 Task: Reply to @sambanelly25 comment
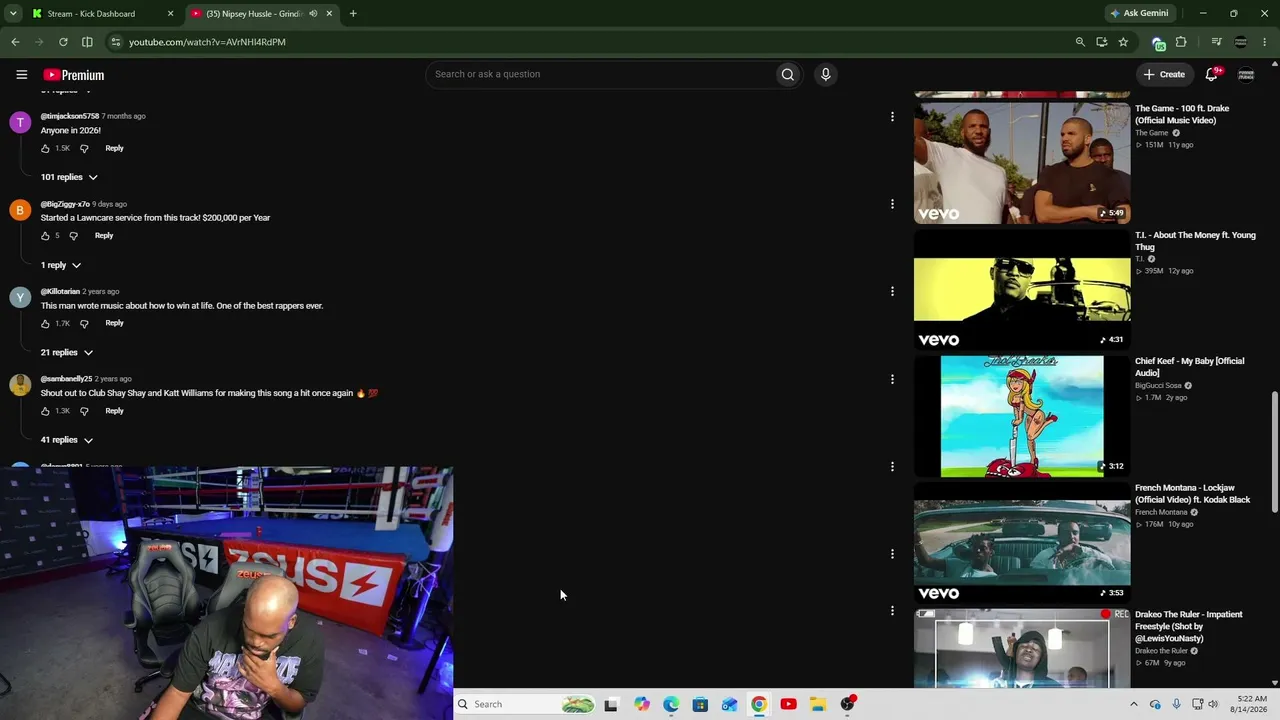pos(114,411)
